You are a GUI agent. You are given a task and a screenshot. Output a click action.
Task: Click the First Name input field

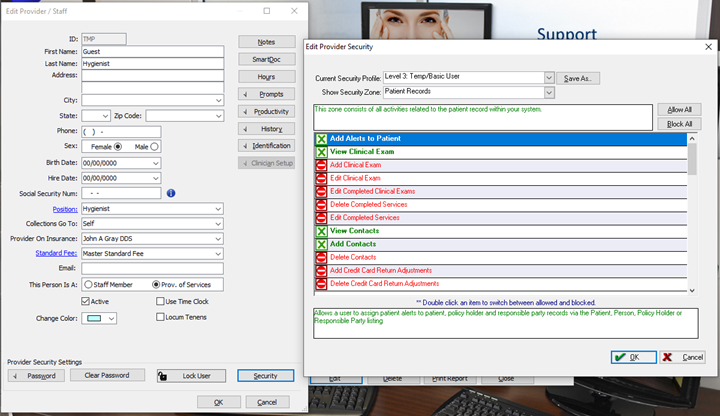(152, 51)
